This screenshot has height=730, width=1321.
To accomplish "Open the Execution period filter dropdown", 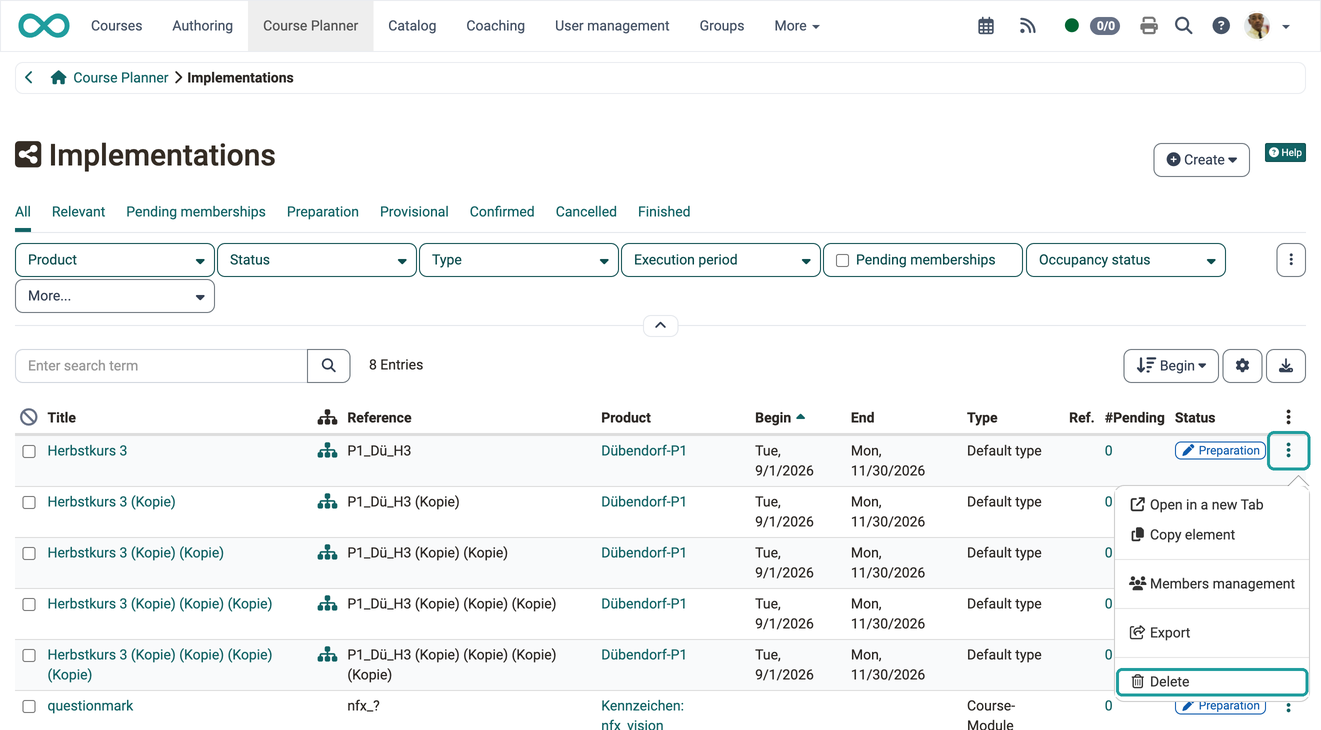I will click(721, 260).
